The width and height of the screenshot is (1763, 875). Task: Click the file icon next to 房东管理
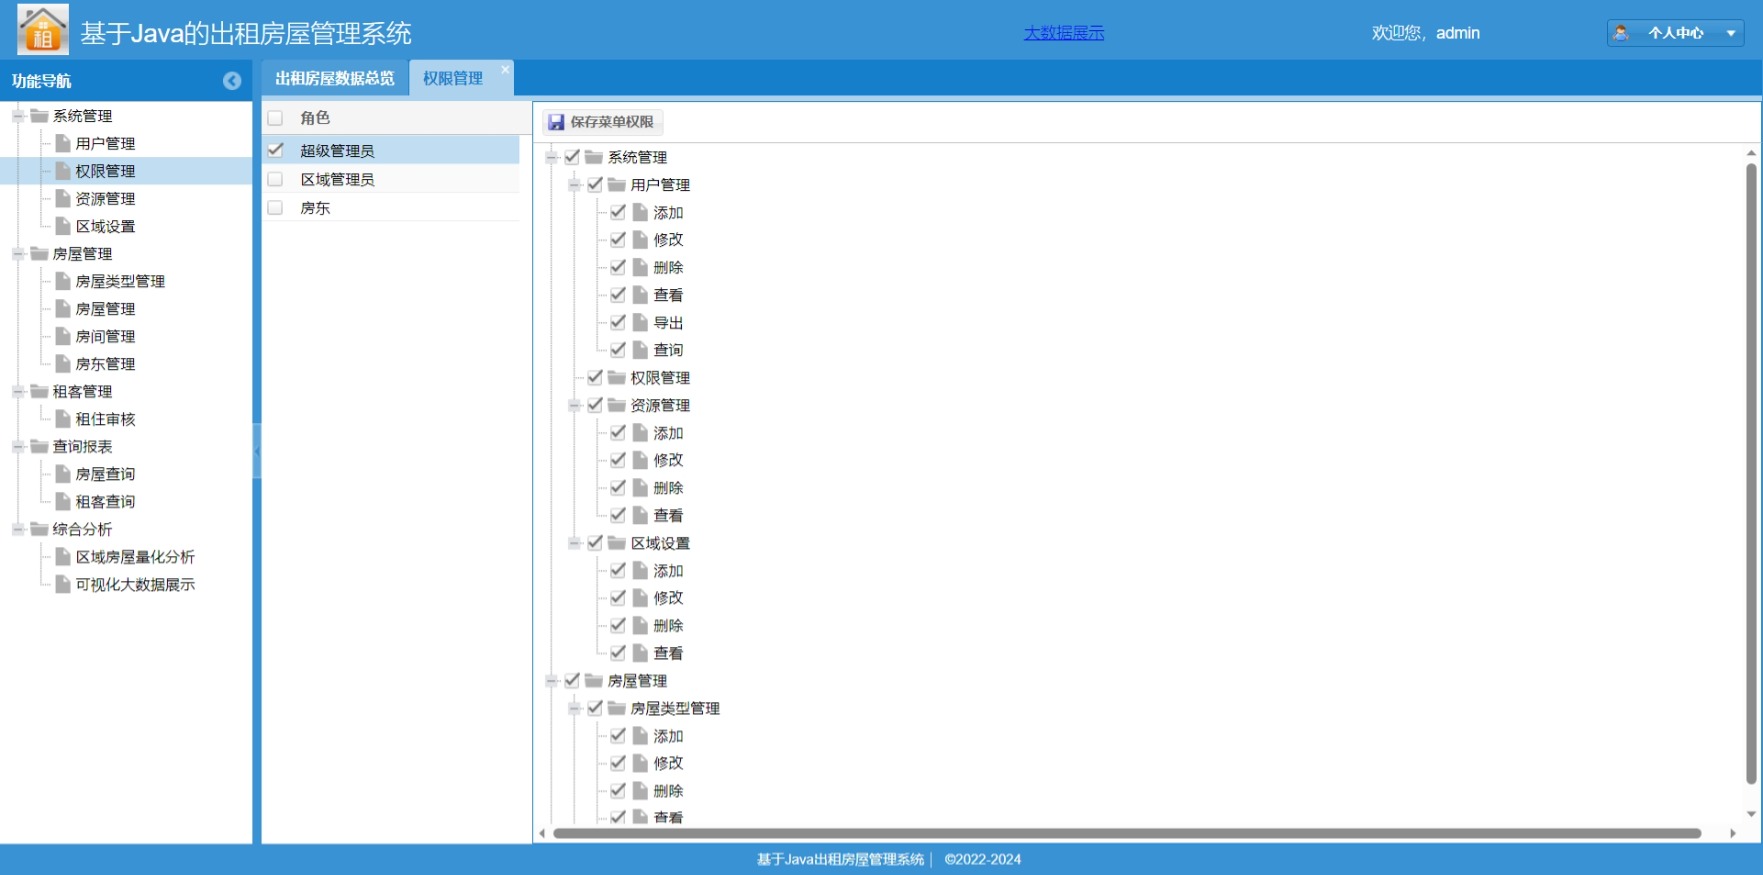[63, 364]
